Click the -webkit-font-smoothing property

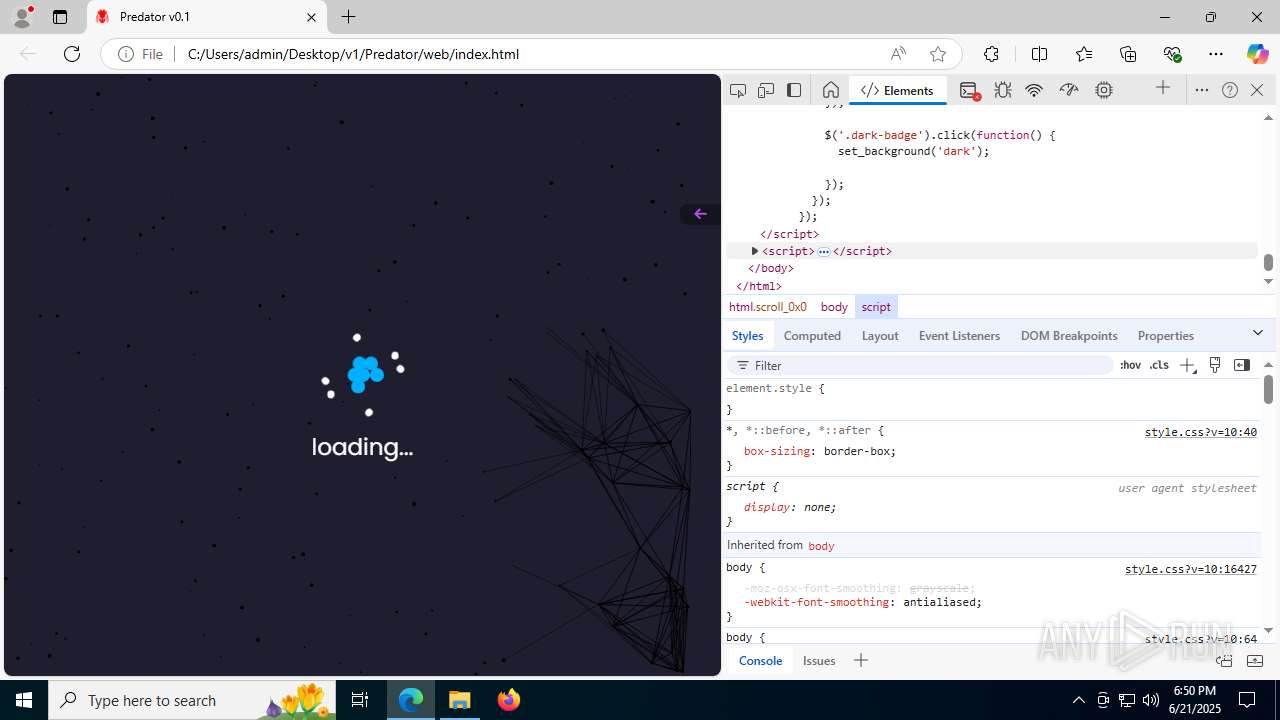tap(817, 602)
